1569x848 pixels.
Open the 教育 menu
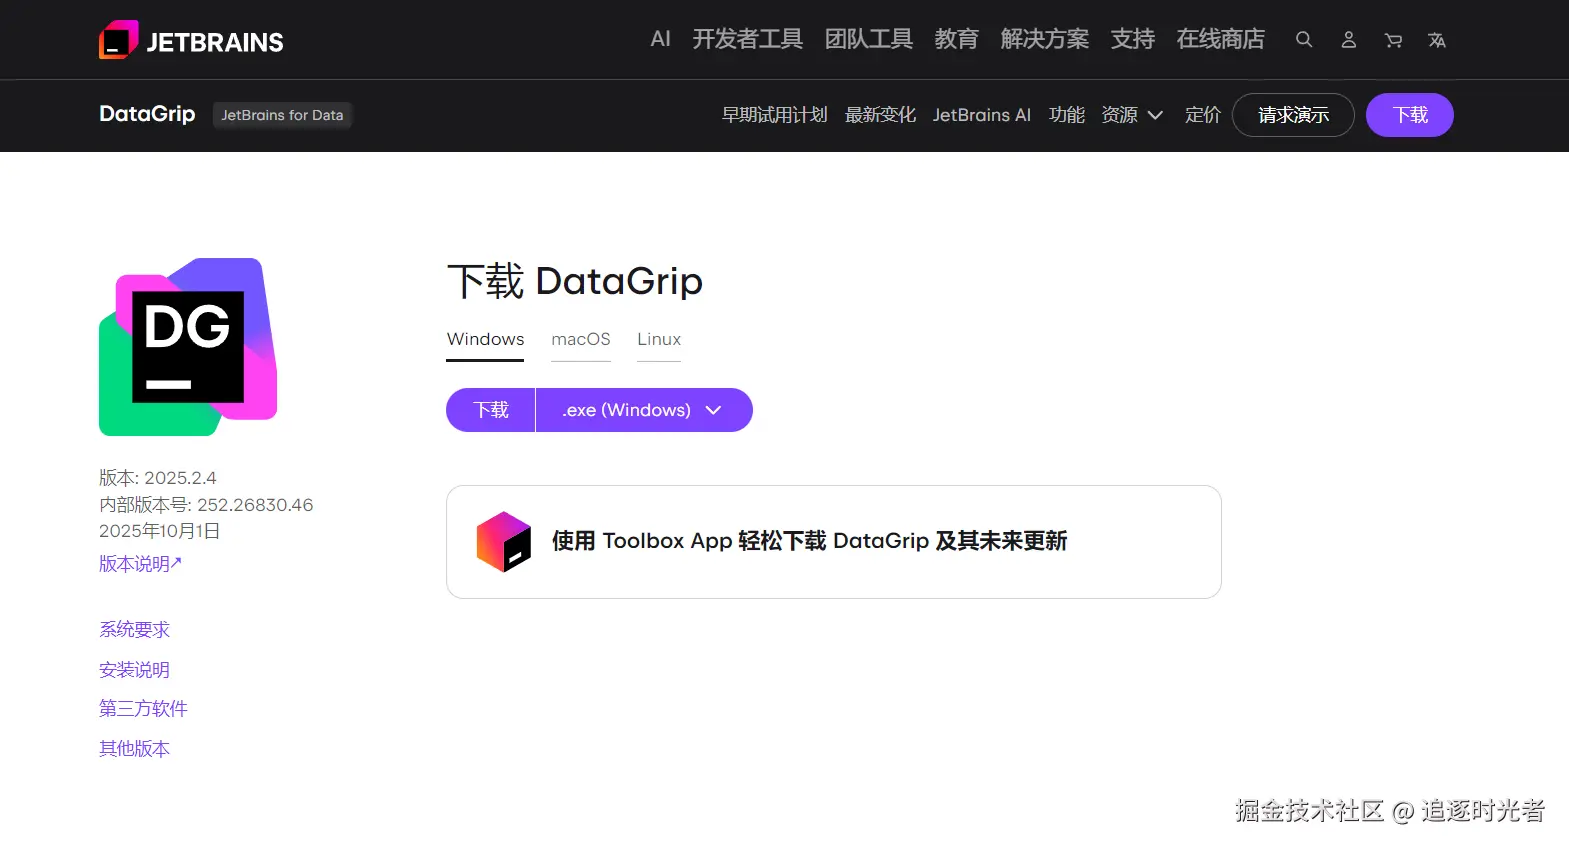coord(957,39)
